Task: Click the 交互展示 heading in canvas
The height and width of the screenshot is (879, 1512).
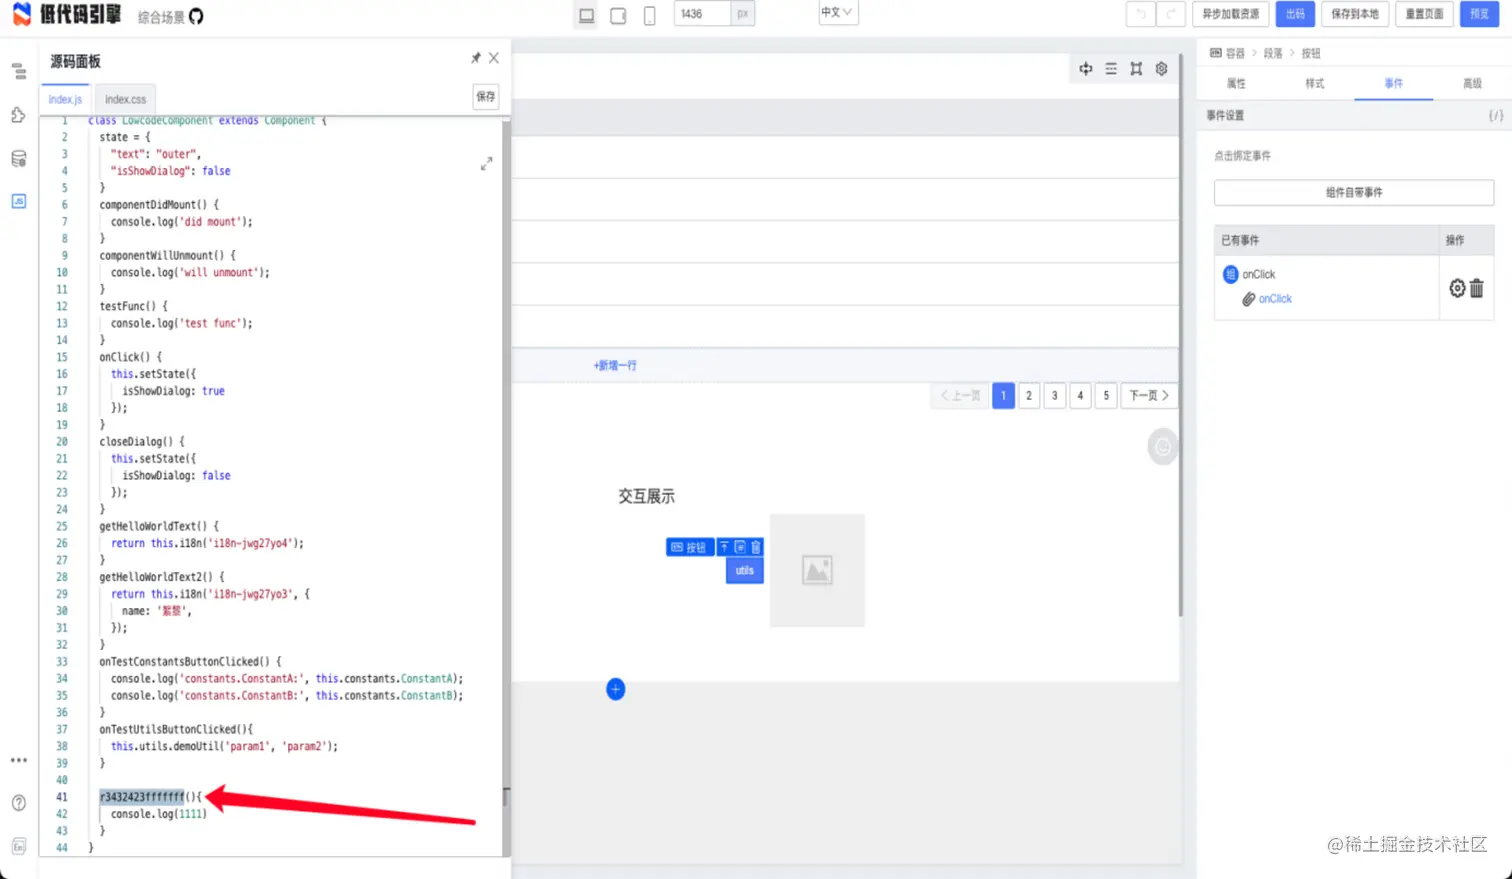Action: click(x=647, y=496)
